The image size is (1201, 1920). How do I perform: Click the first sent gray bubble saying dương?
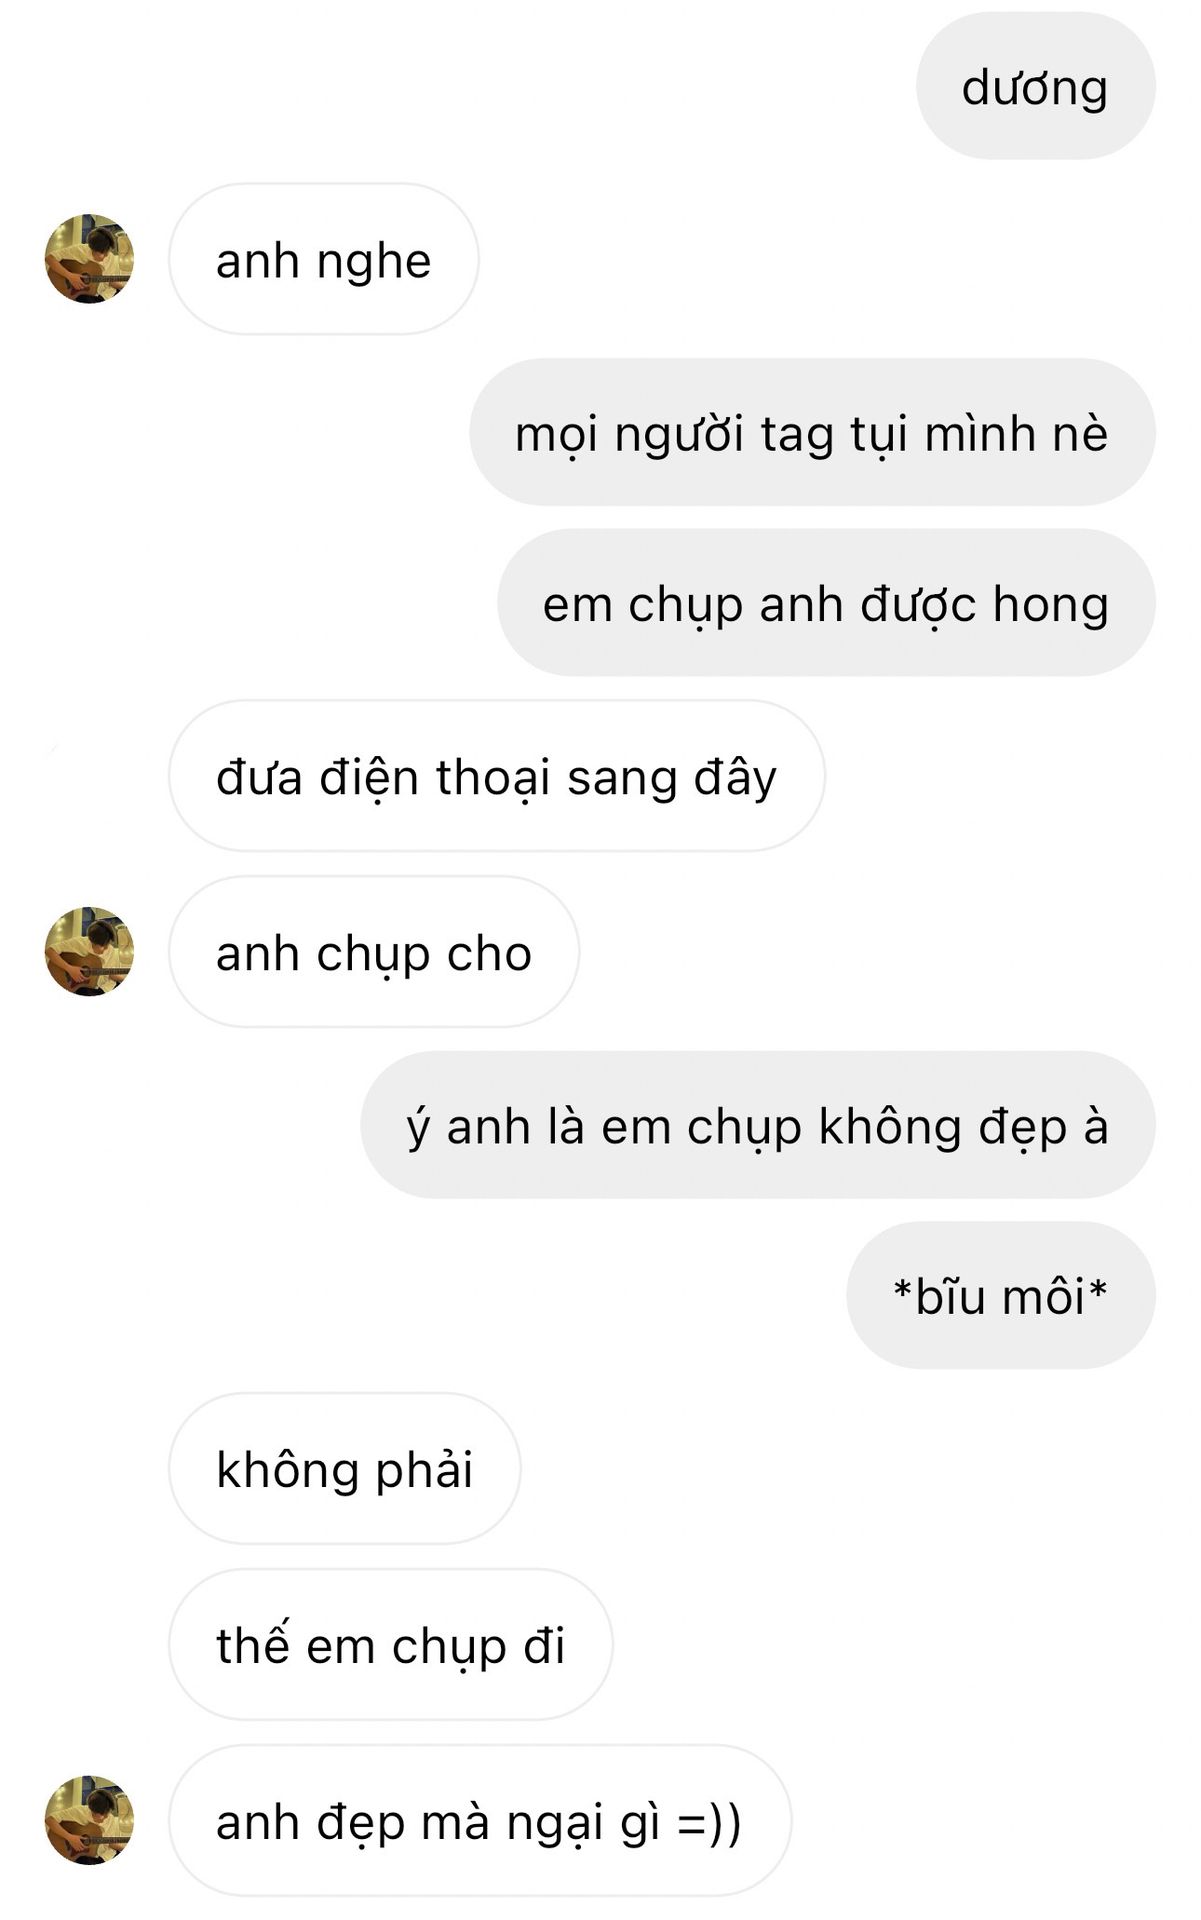click(x=1035, y=86)
